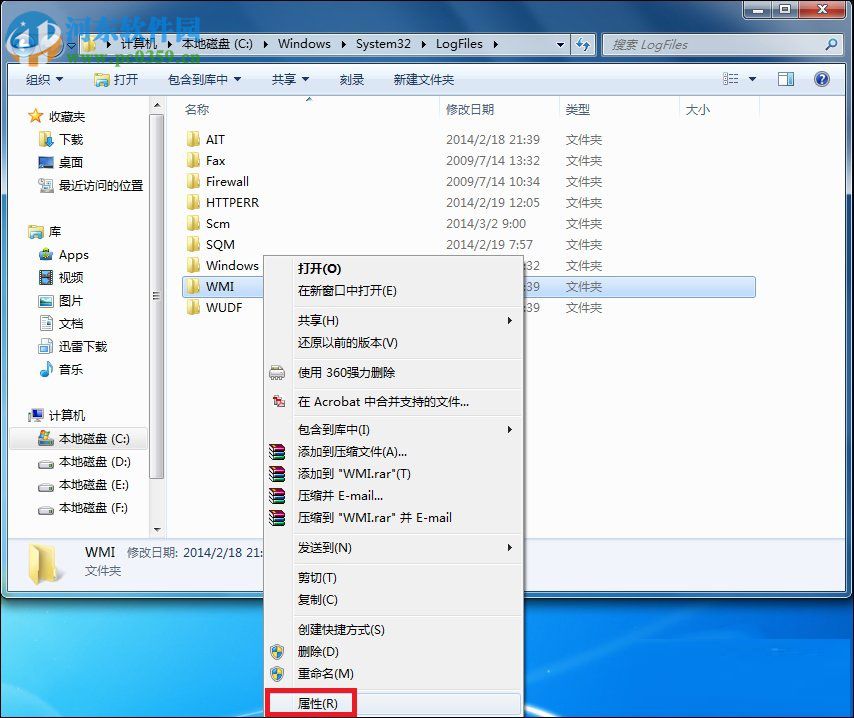This screenshot has height=718, width=854.
Task: Toggle the preview pane icon
Action: (x=786, y=78)
